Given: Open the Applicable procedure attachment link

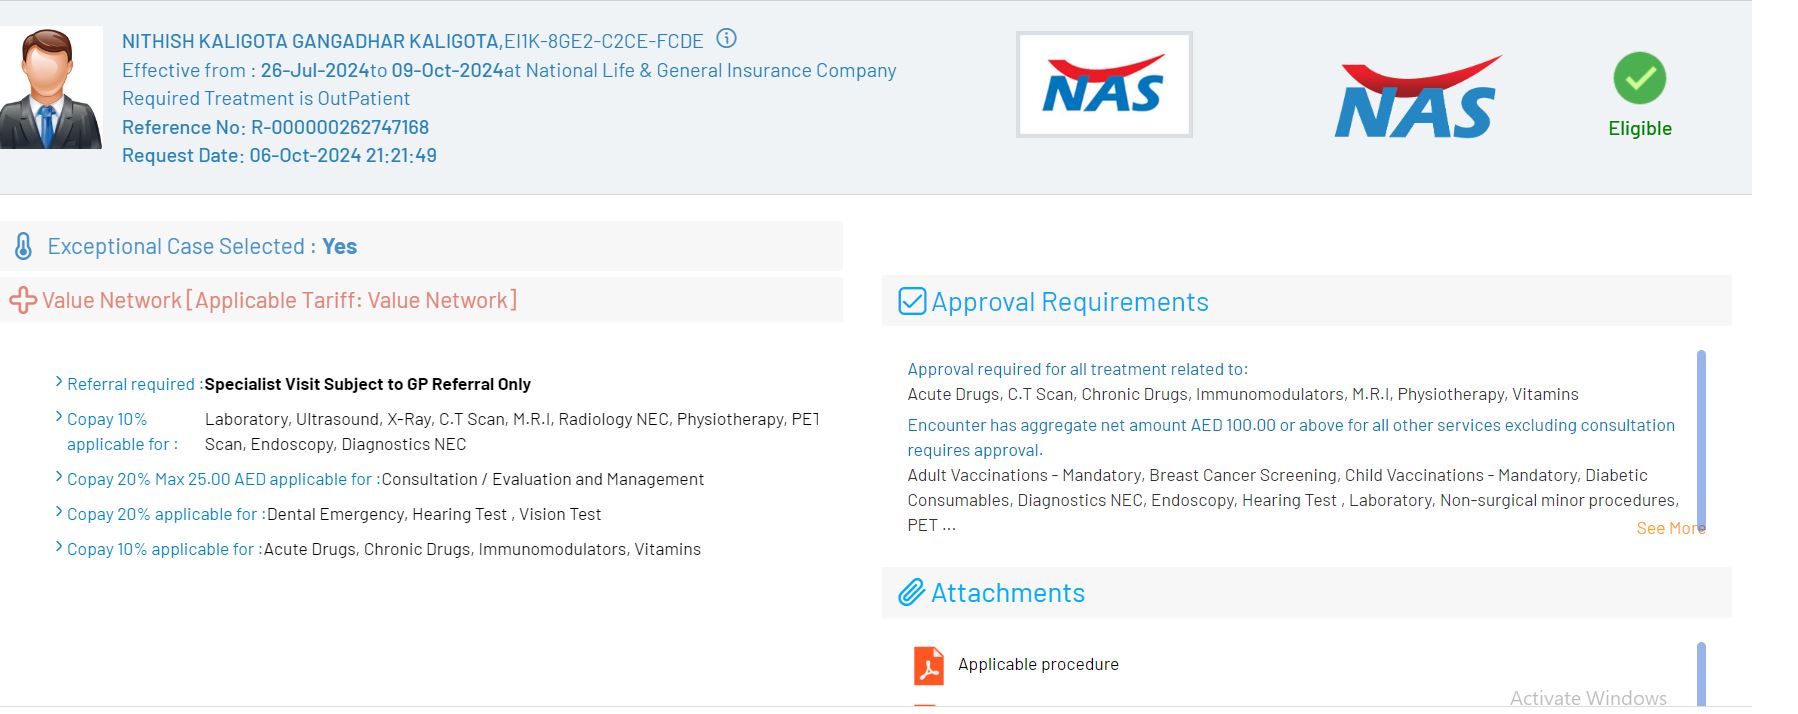Looking at the screenshot, I should click(1038, 664).
